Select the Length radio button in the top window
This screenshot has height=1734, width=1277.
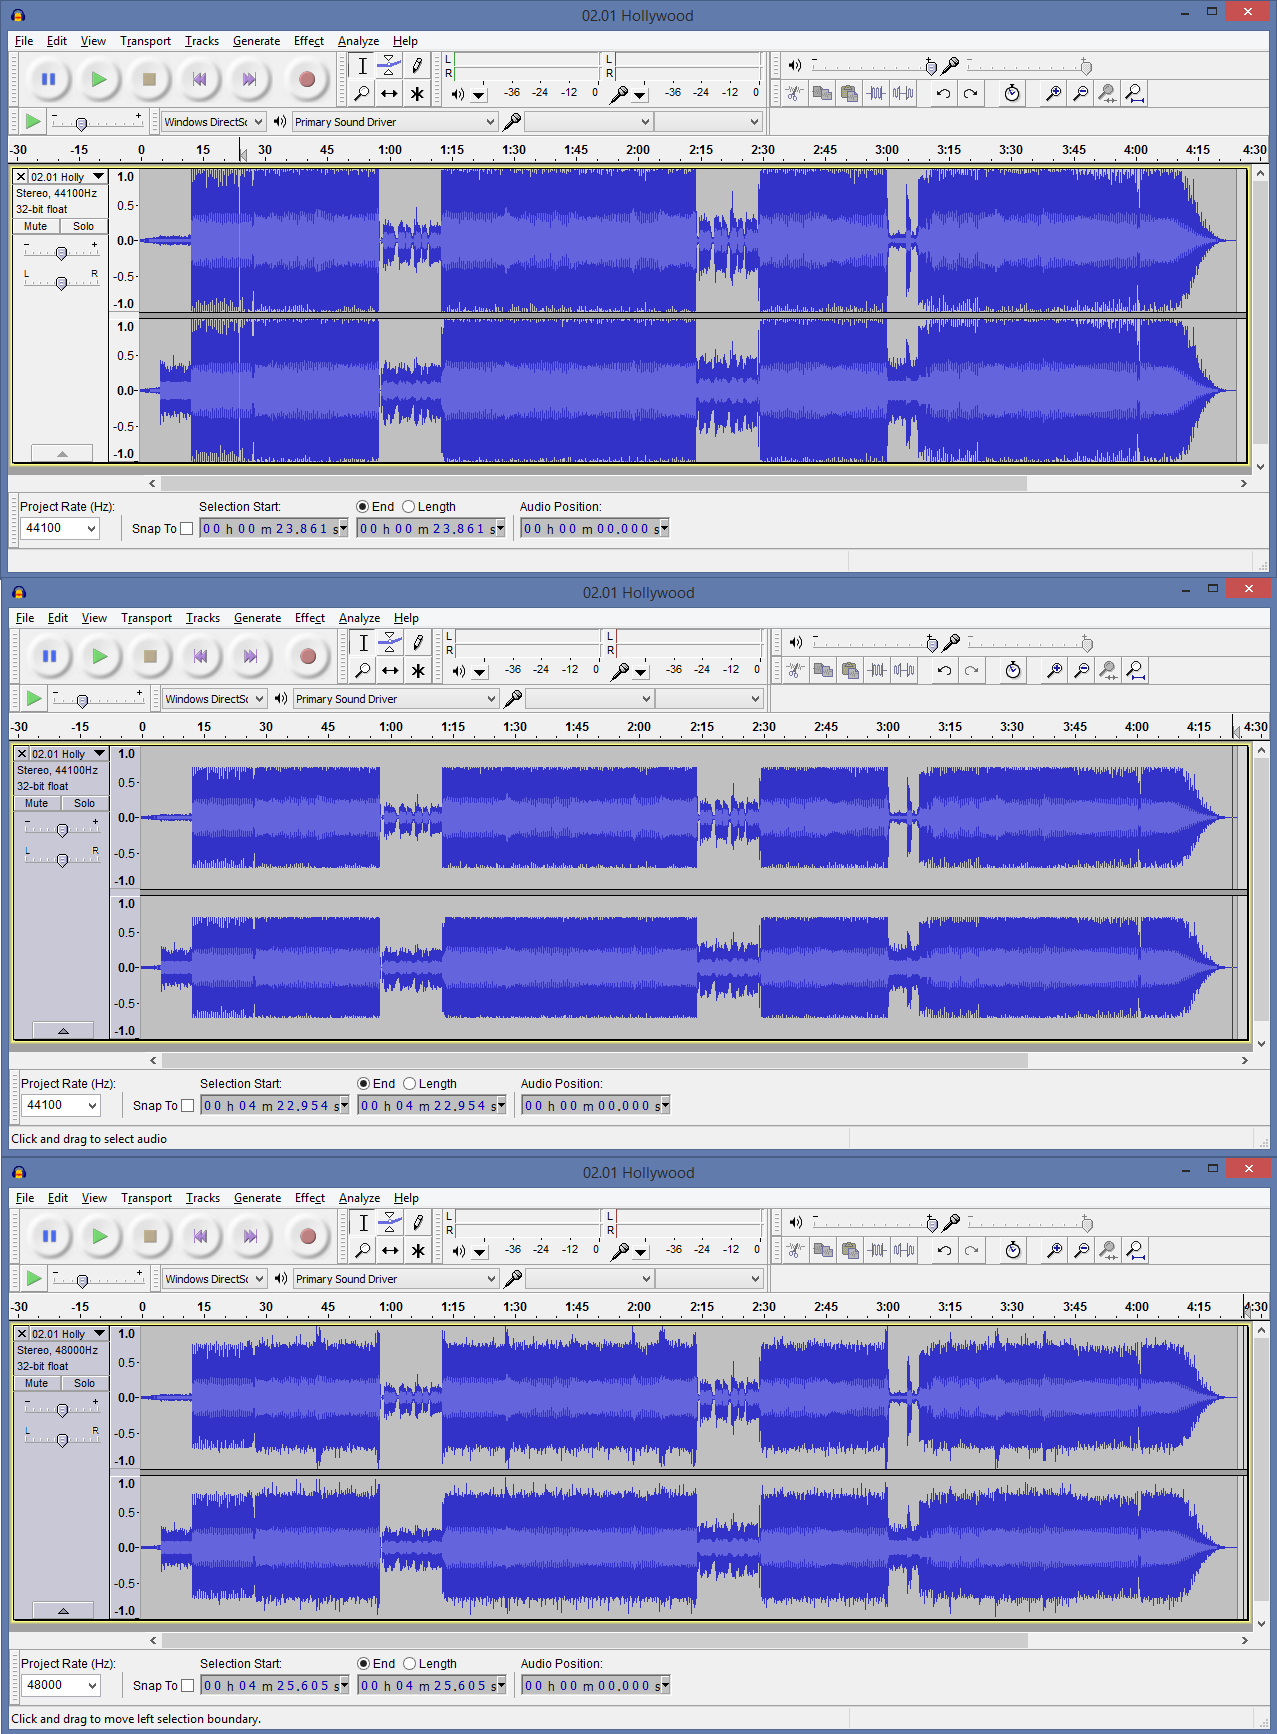tap(408, 507)
